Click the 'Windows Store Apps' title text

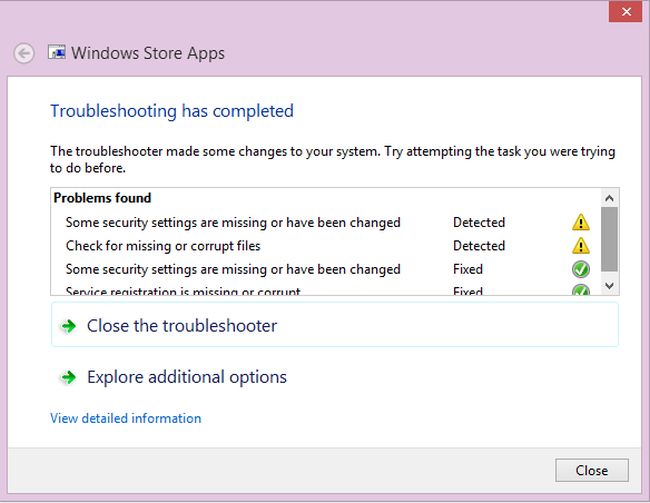(x=148, y=53)
